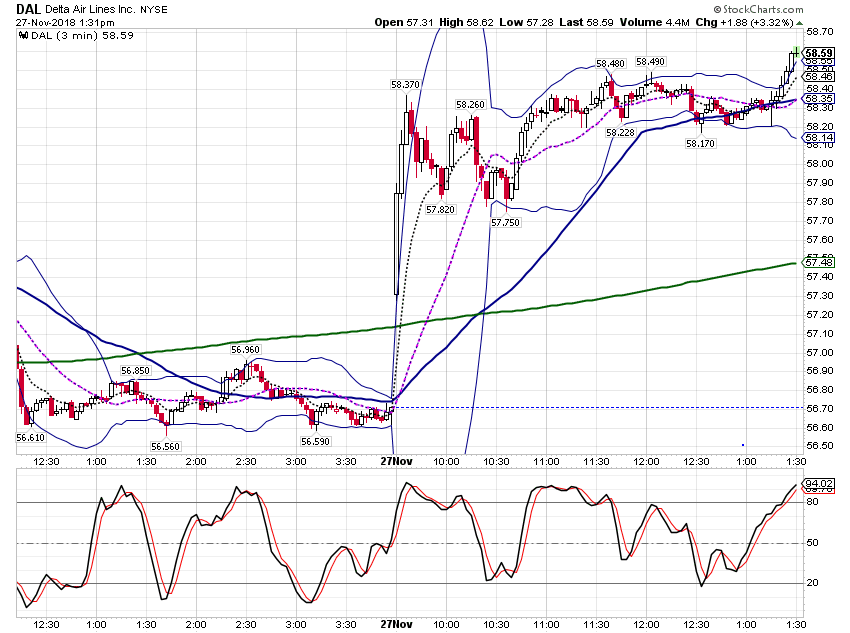The image size is (850, 633).
Task: Click the 94.02 stochastic value tag
Action: coord(819,483)
